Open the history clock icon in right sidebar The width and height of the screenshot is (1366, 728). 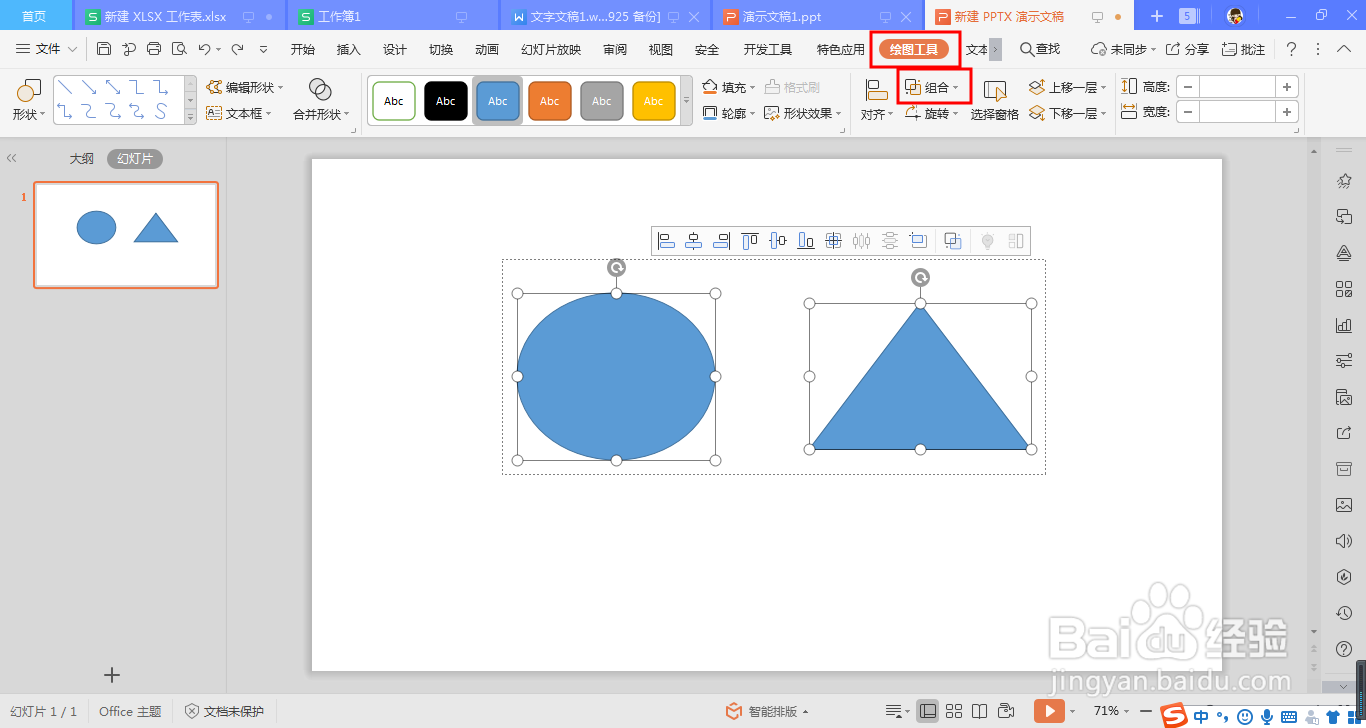coord(1344,613)
